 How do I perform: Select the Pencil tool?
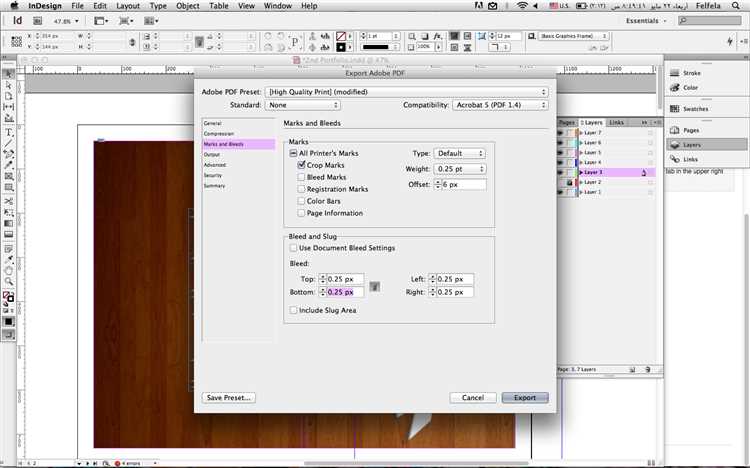(x=9, y=165)
